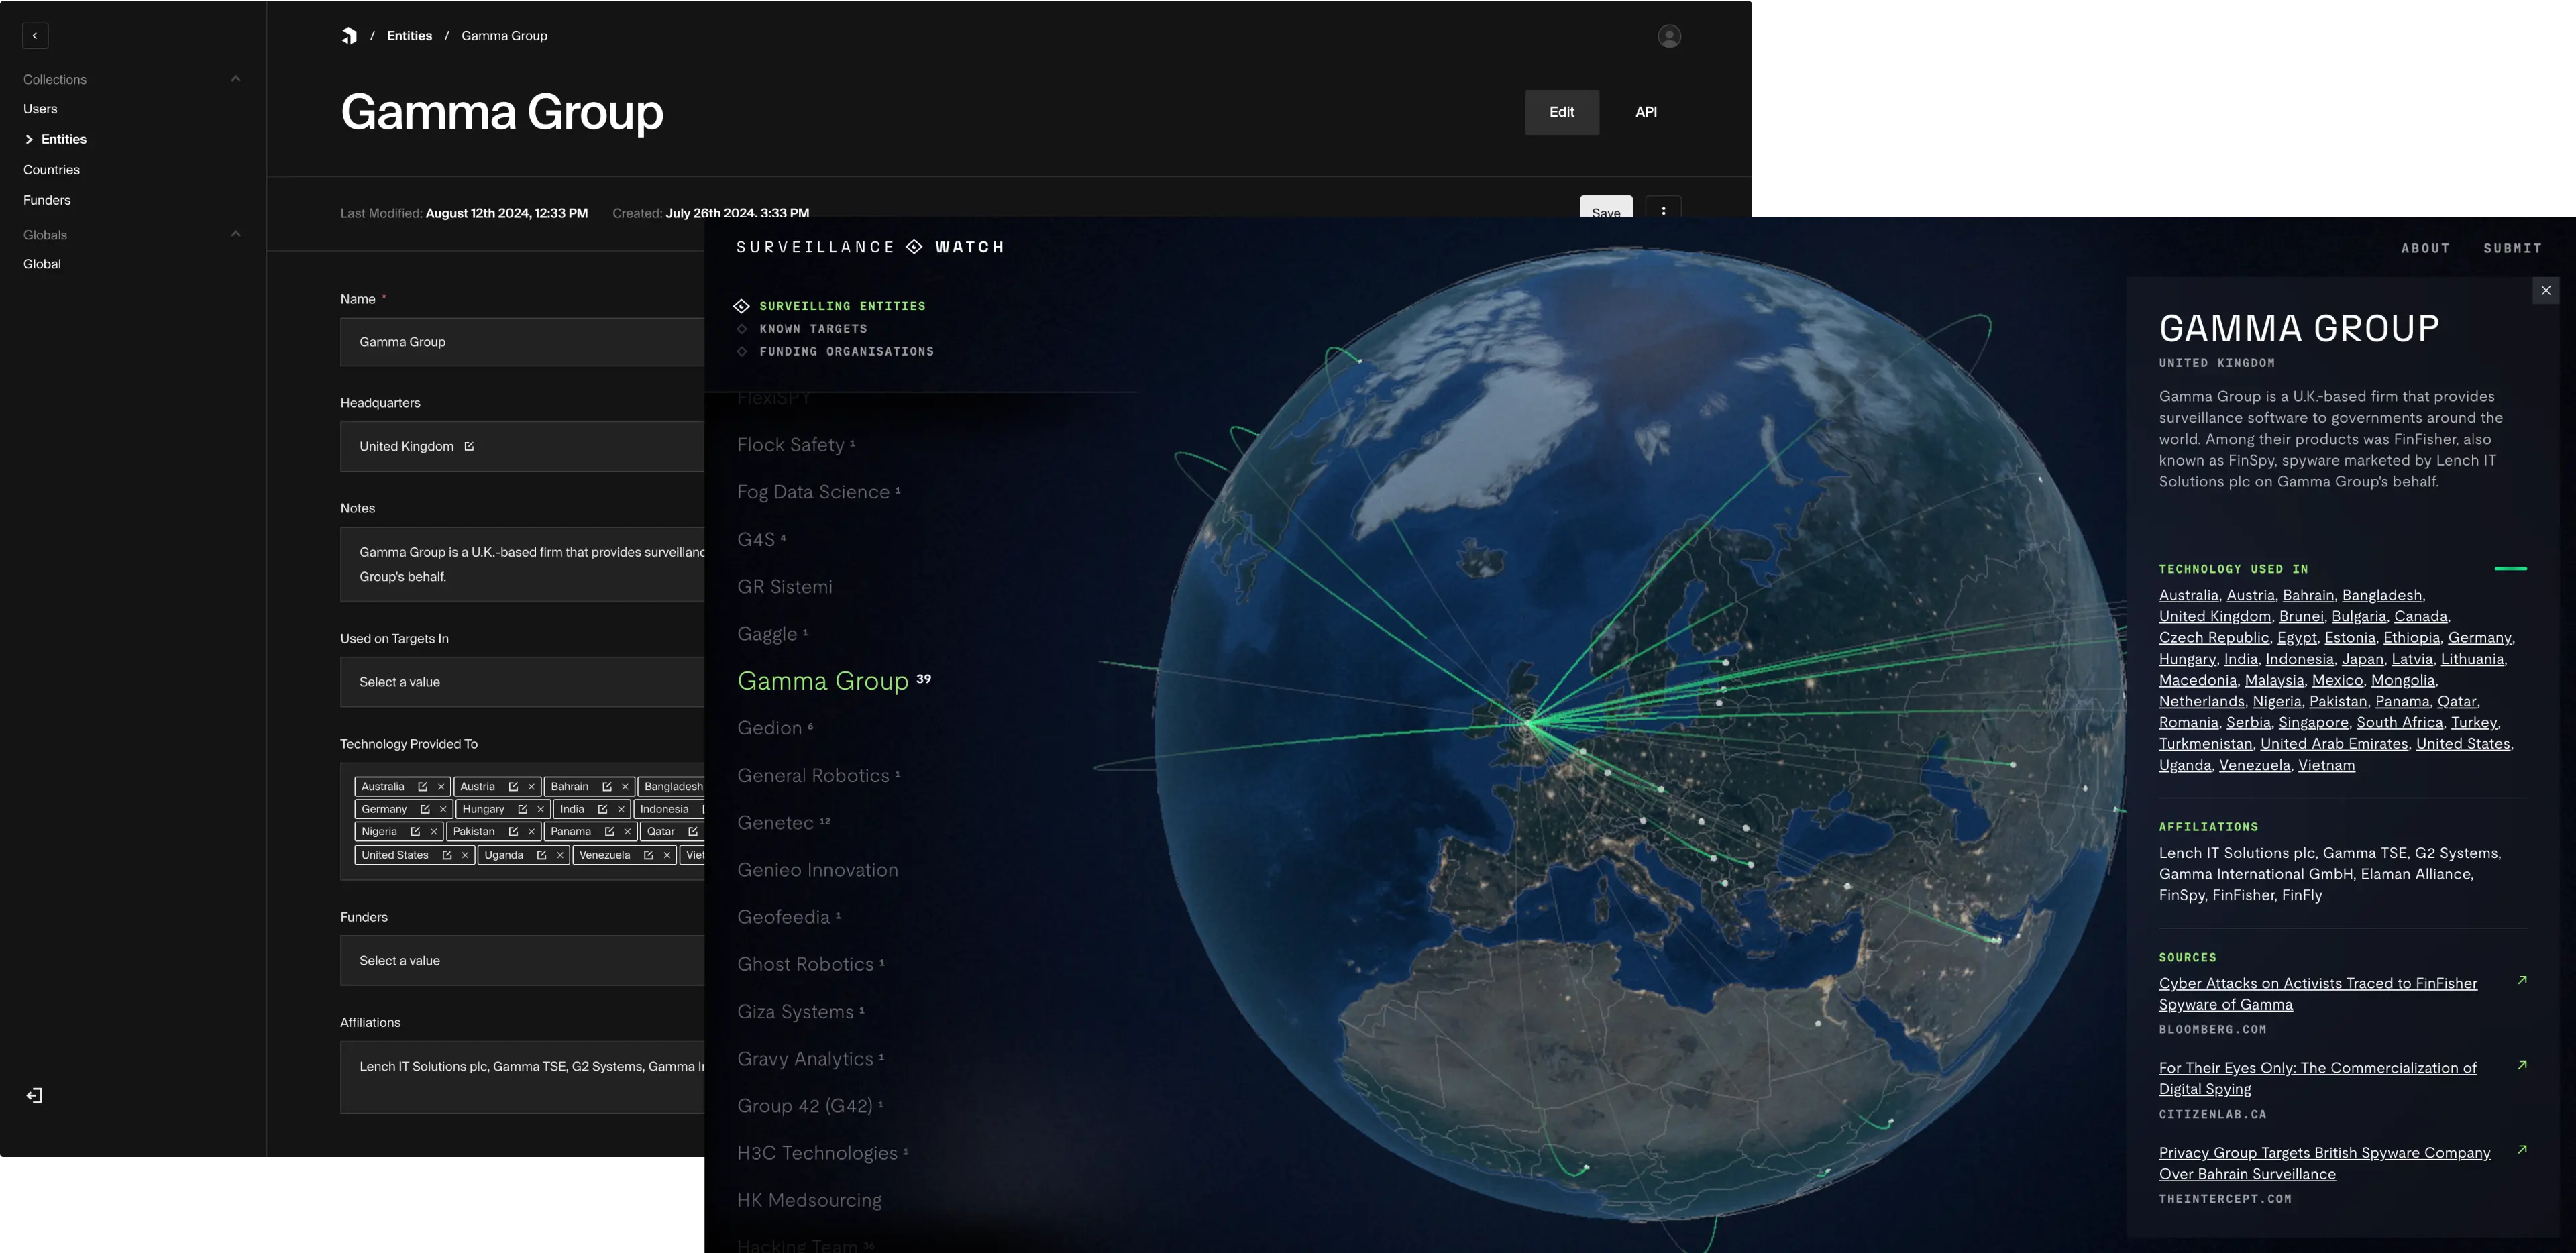Remove the Hungary tag
The height and width of the screenshot is (1253, 2576).
(540, 809)
